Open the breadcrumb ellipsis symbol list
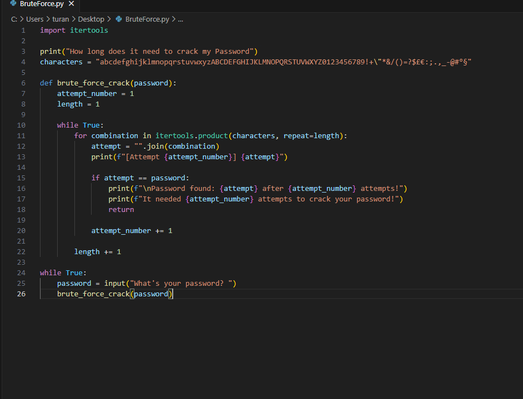 180,20
